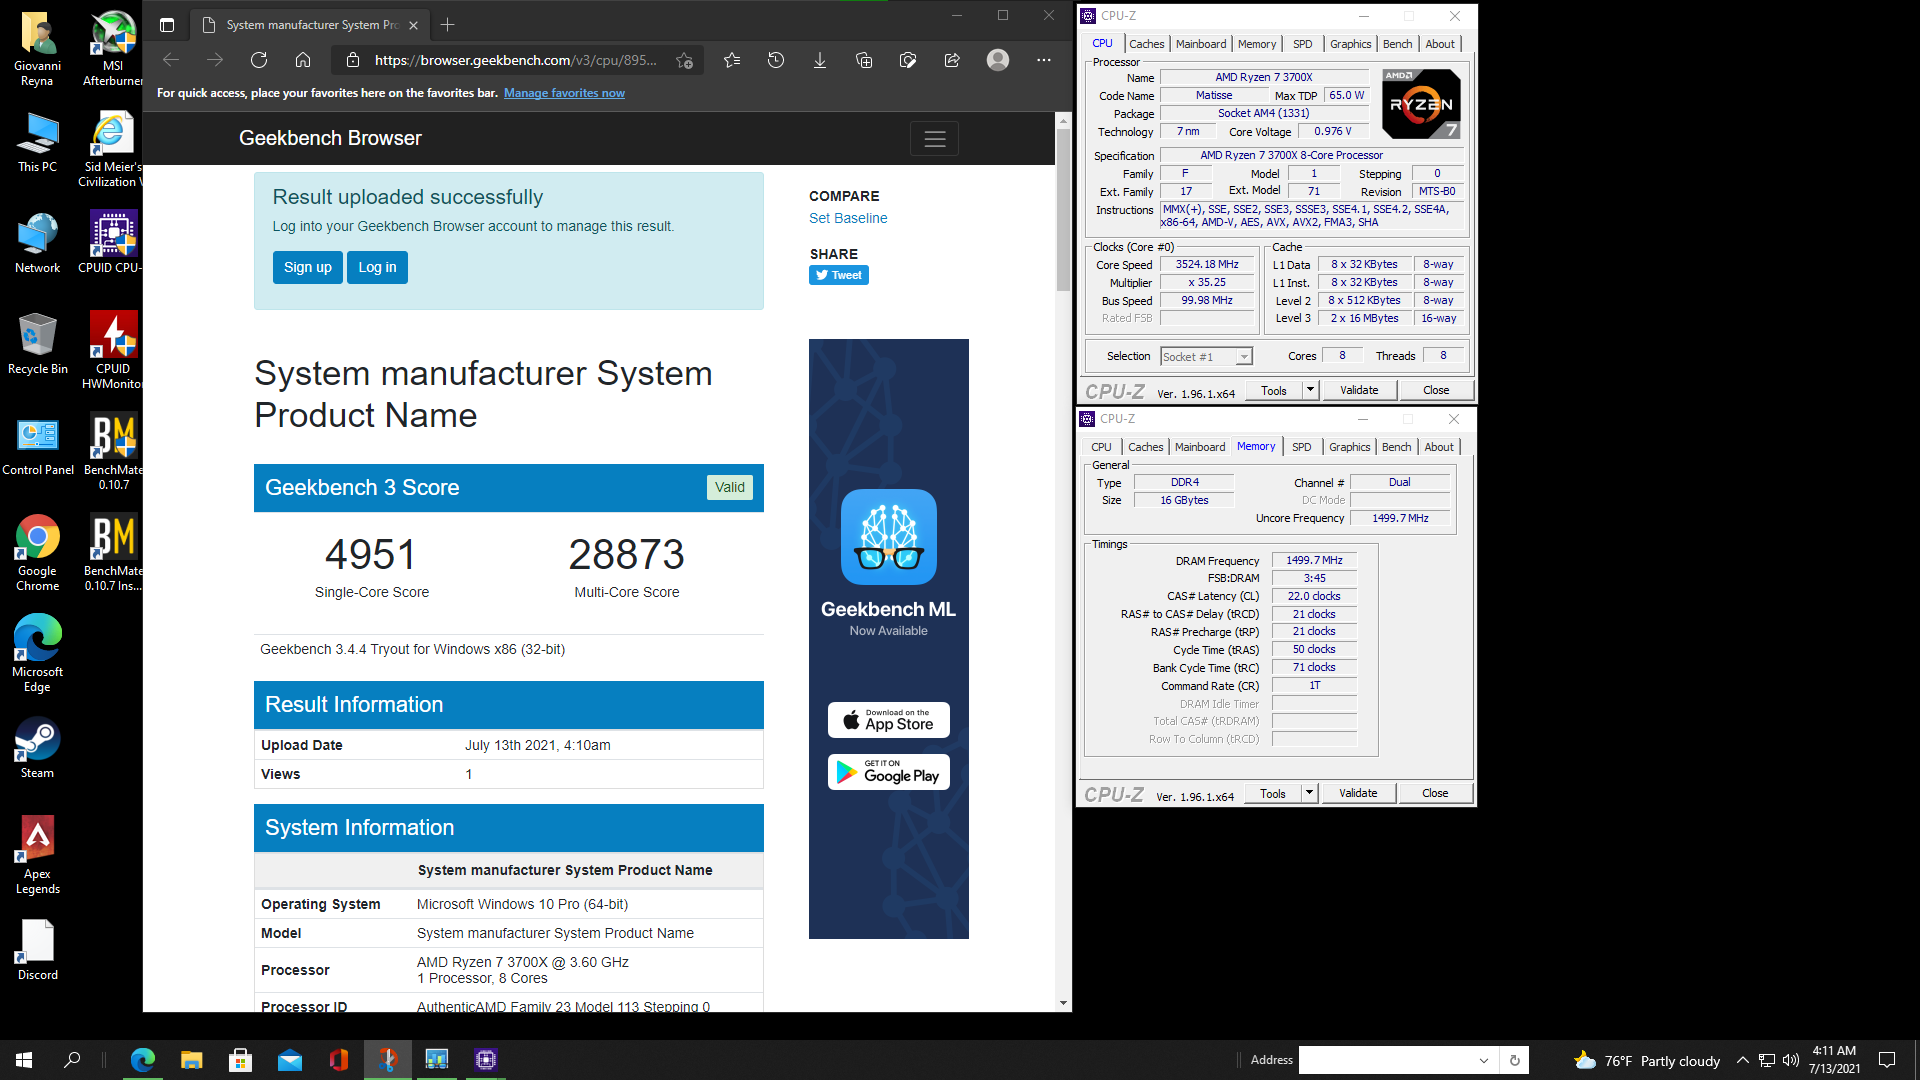The width and height of the screenshot is (1920, 1080).
Task: Open the Edge profile avatar
Action: tap(998, 60)
